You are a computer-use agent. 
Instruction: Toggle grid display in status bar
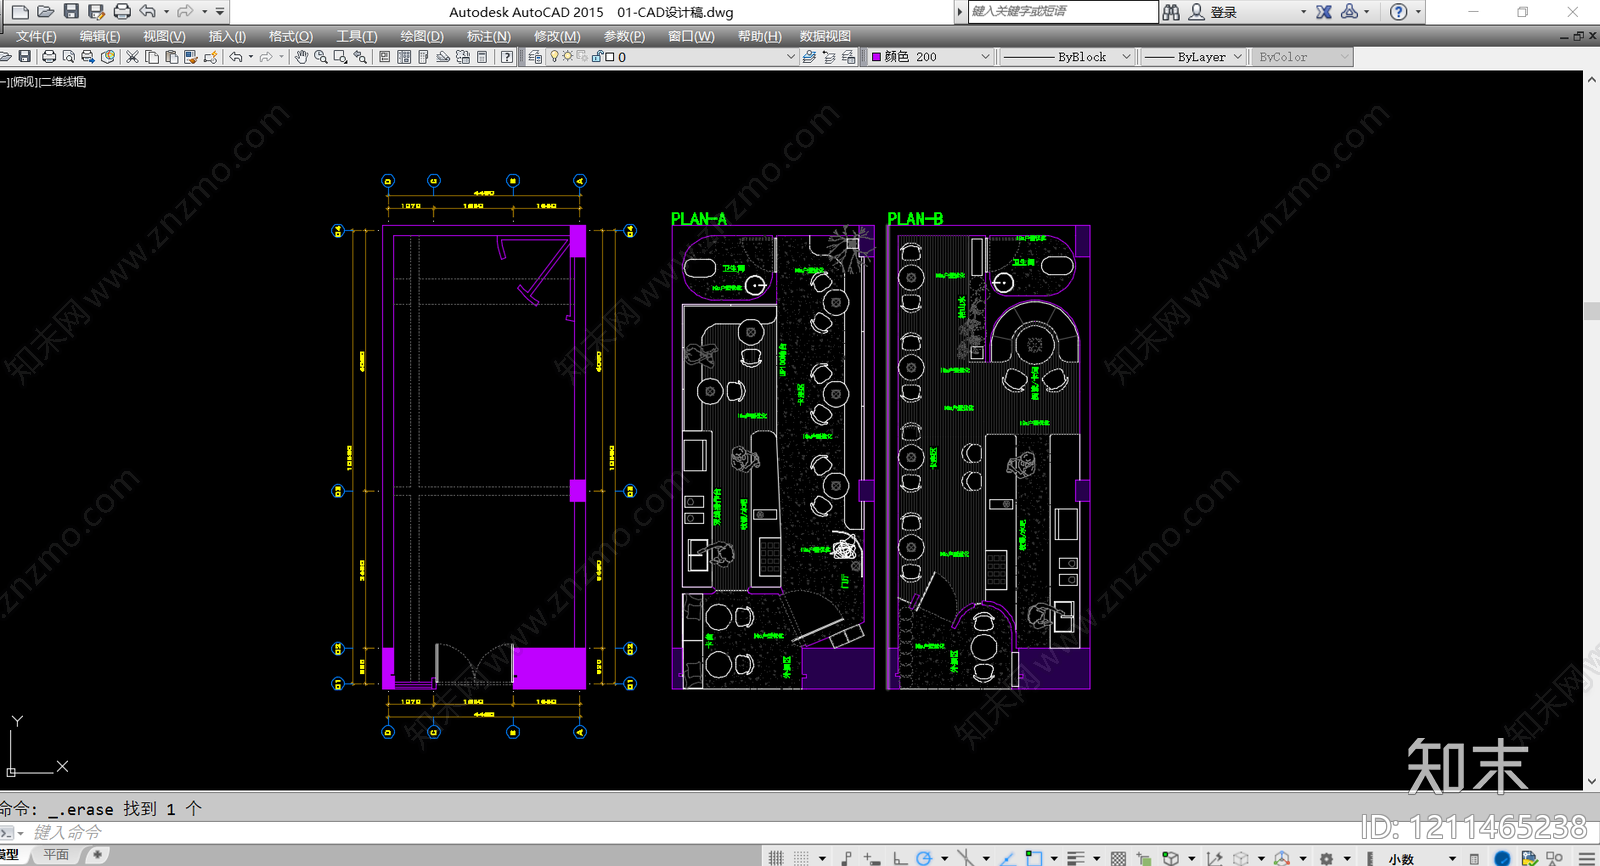(776, 858)
